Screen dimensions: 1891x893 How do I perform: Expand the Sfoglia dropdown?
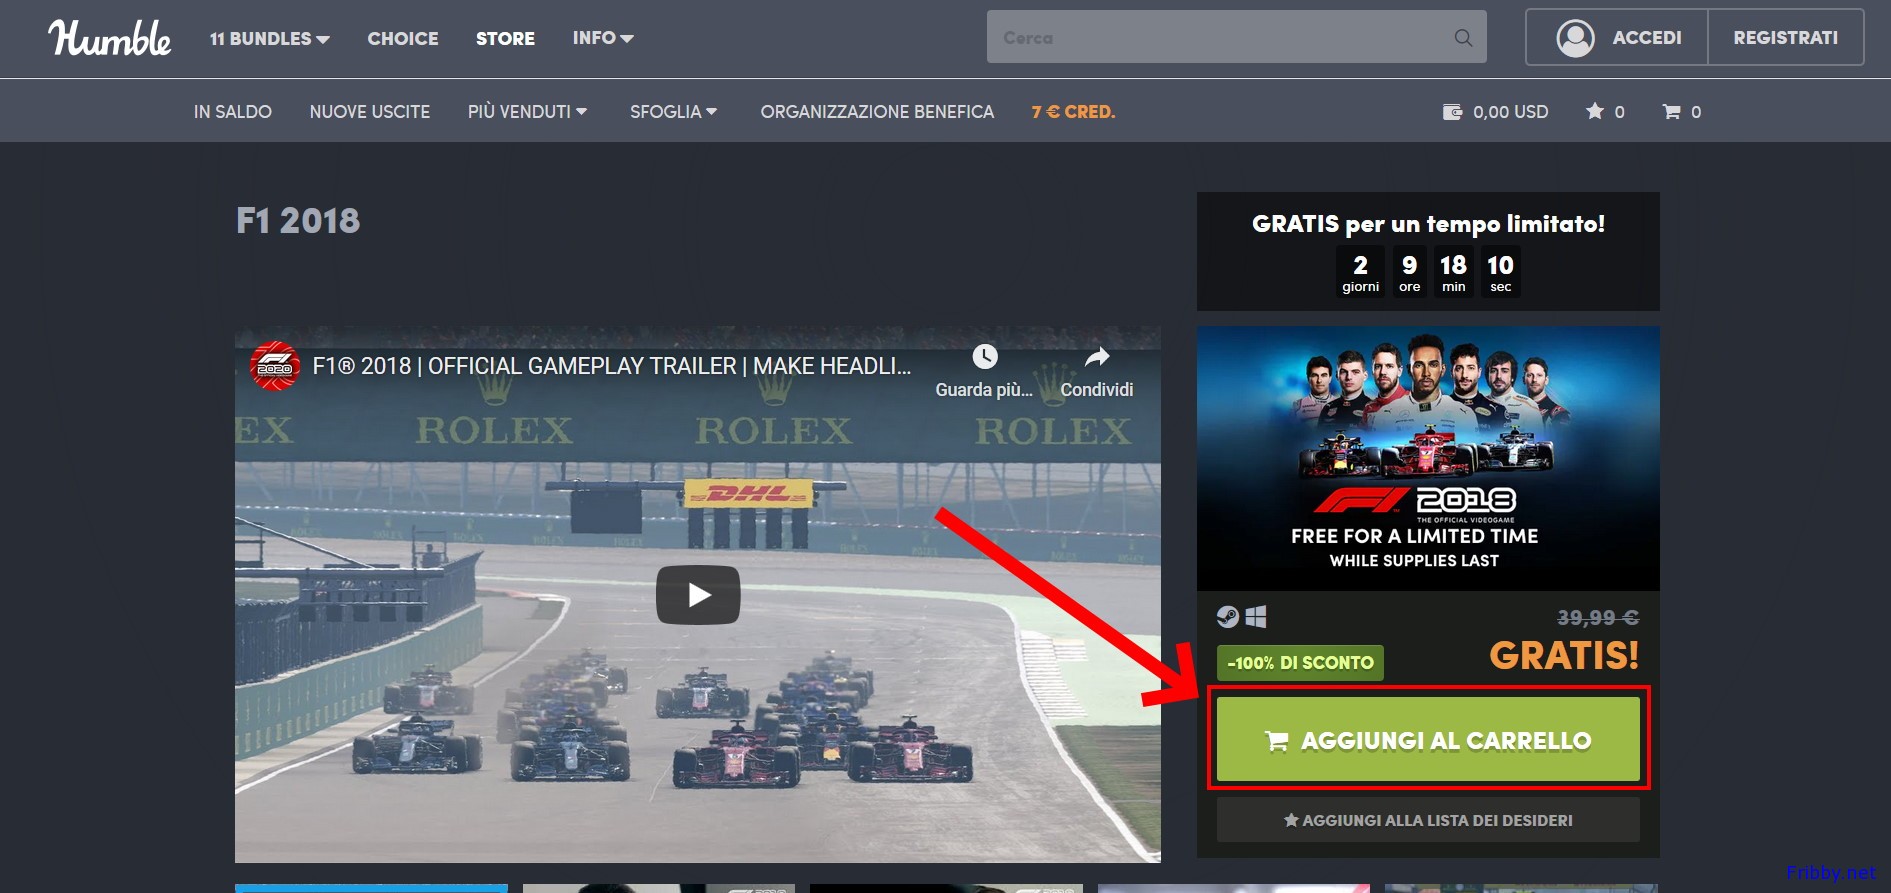point(673,112)
